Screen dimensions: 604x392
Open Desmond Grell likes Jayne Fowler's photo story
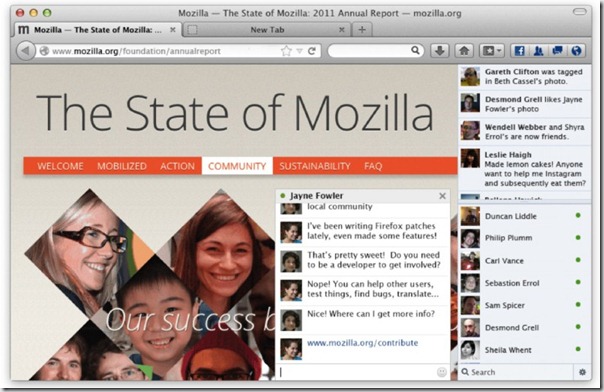point(525,104)
